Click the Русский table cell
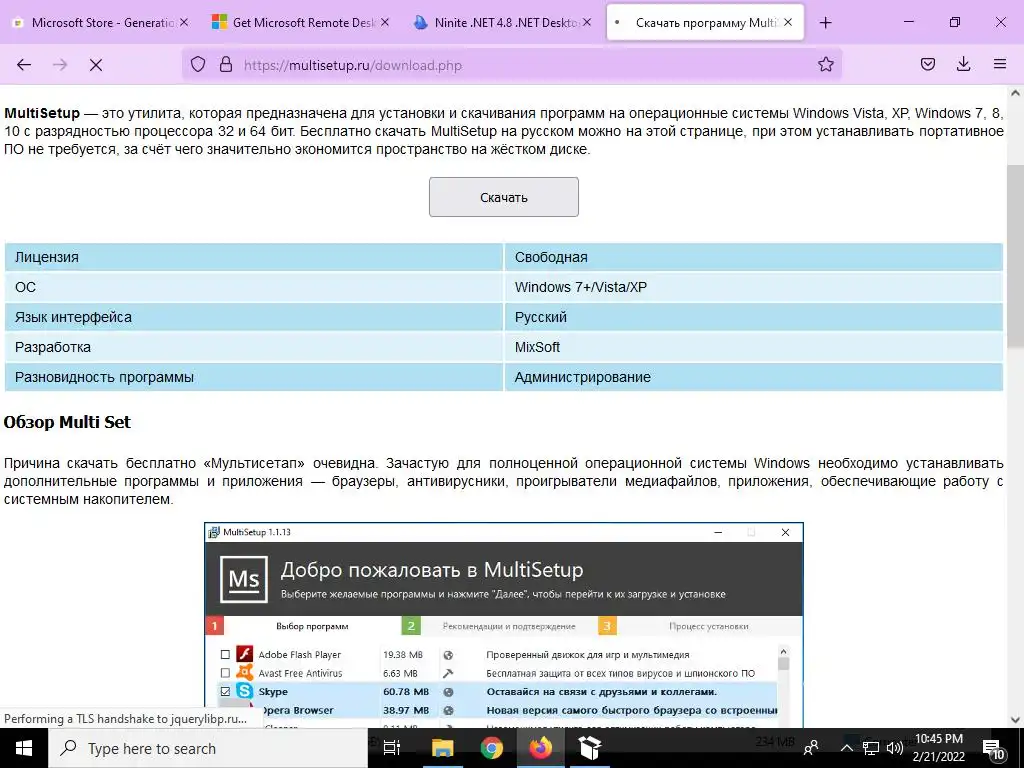Image resolution: width=1024 pixels, height=768 pixels. (754, 317)
